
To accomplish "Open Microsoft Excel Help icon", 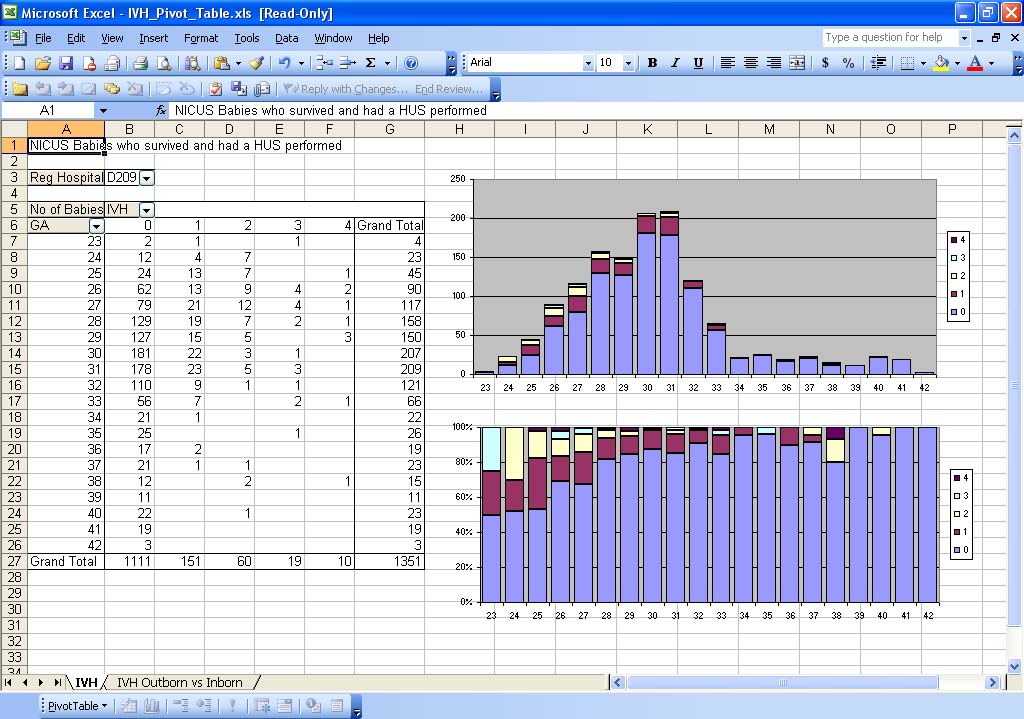I will [411, 63].
